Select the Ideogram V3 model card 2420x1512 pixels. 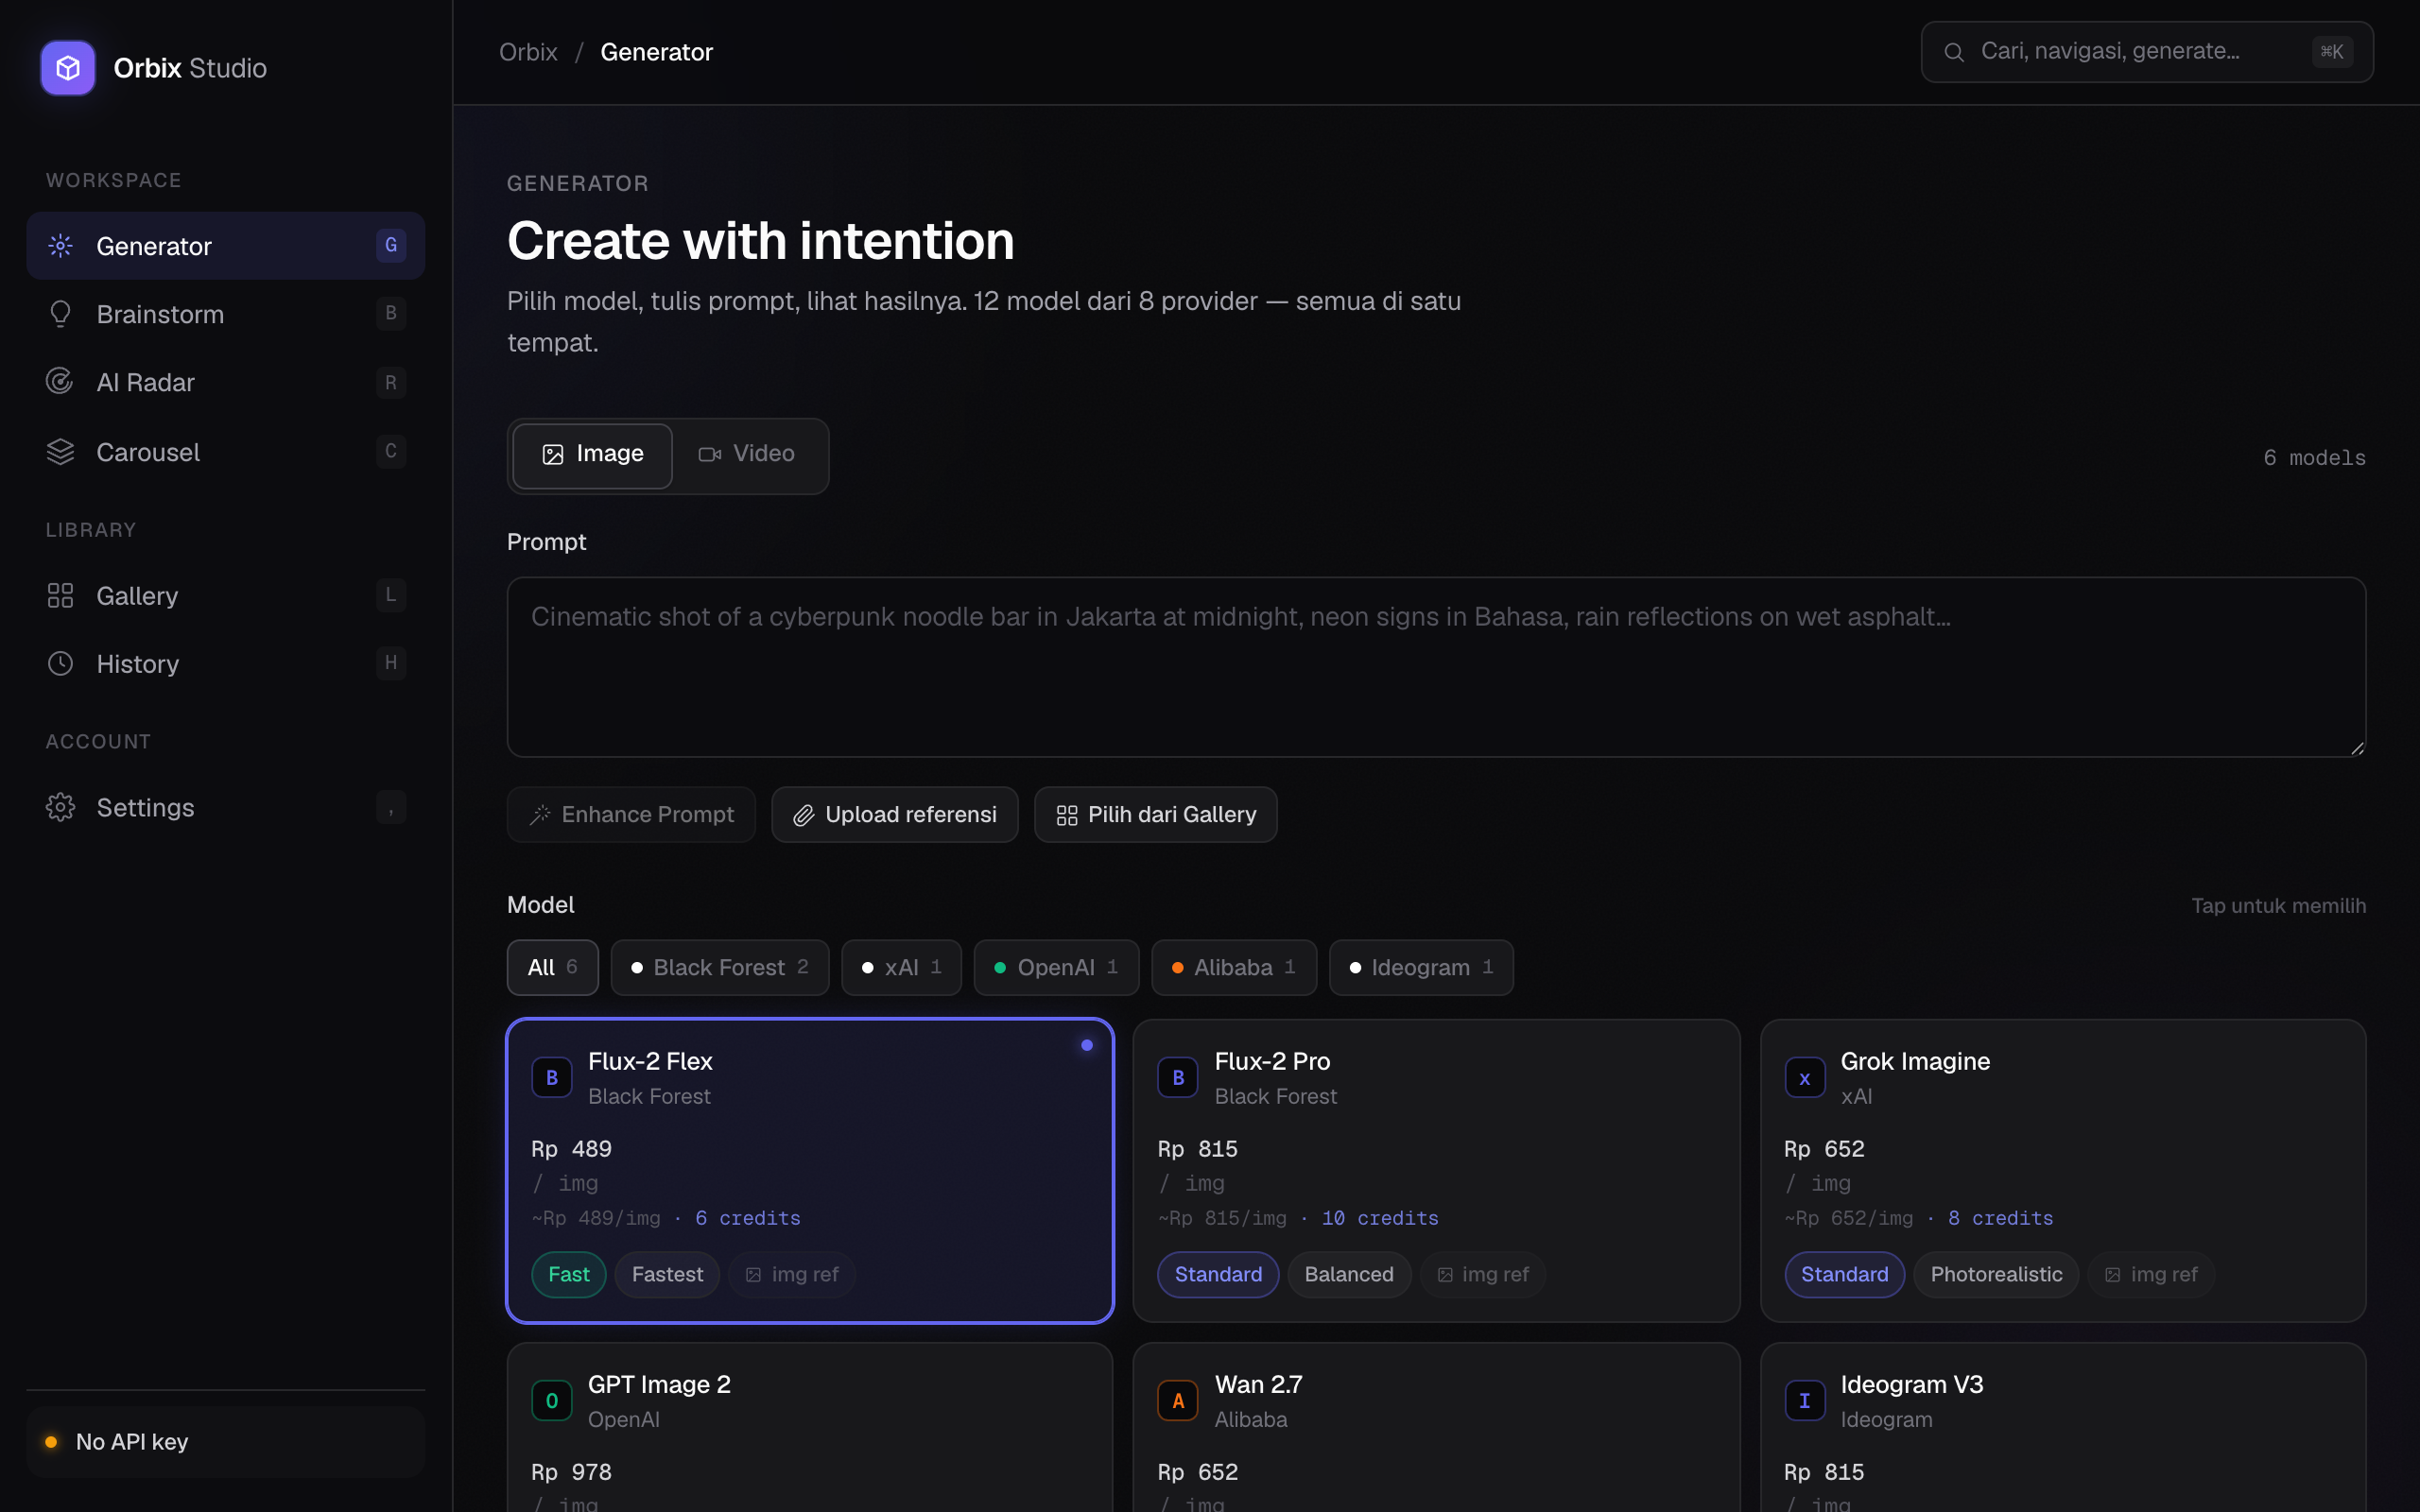point(2063,1428)
